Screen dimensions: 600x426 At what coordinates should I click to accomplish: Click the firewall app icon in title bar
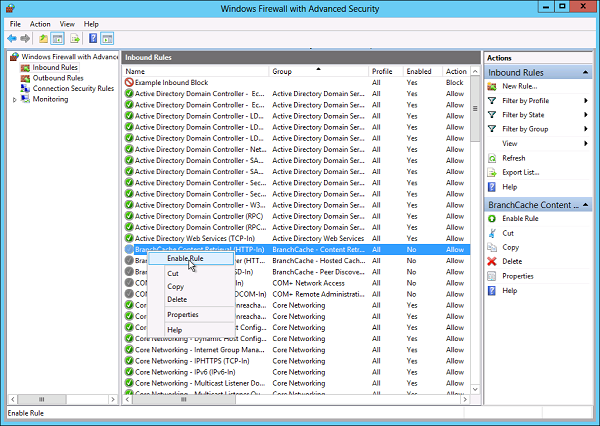[11, 8]
